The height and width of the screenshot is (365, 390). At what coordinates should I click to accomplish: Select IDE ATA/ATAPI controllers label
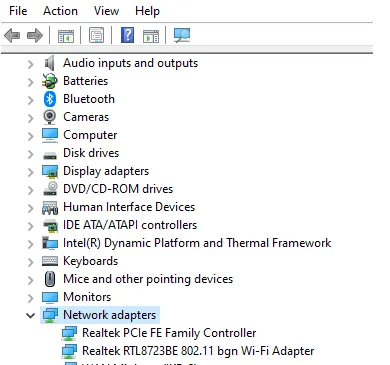click(130, 225)
